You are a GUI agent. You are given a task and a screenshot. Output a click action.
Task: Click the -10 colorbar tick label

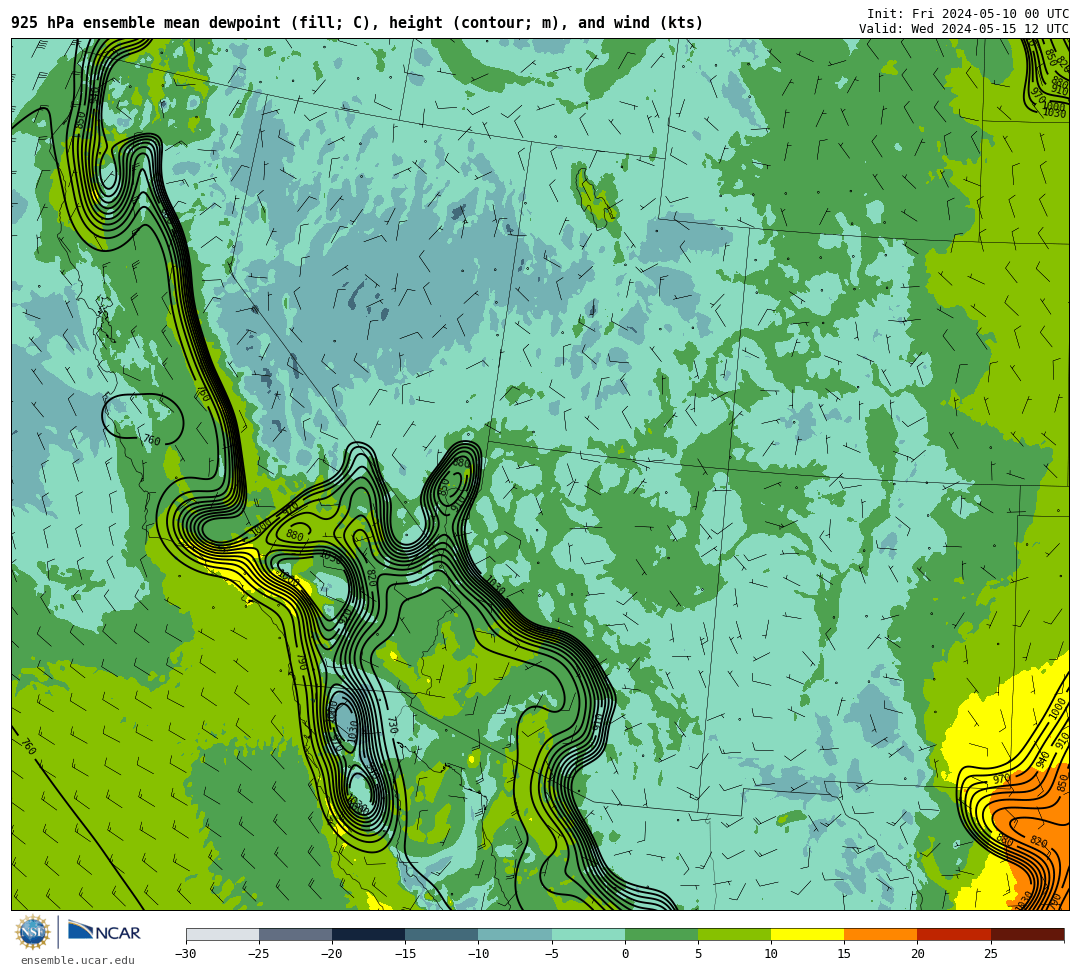478,954
